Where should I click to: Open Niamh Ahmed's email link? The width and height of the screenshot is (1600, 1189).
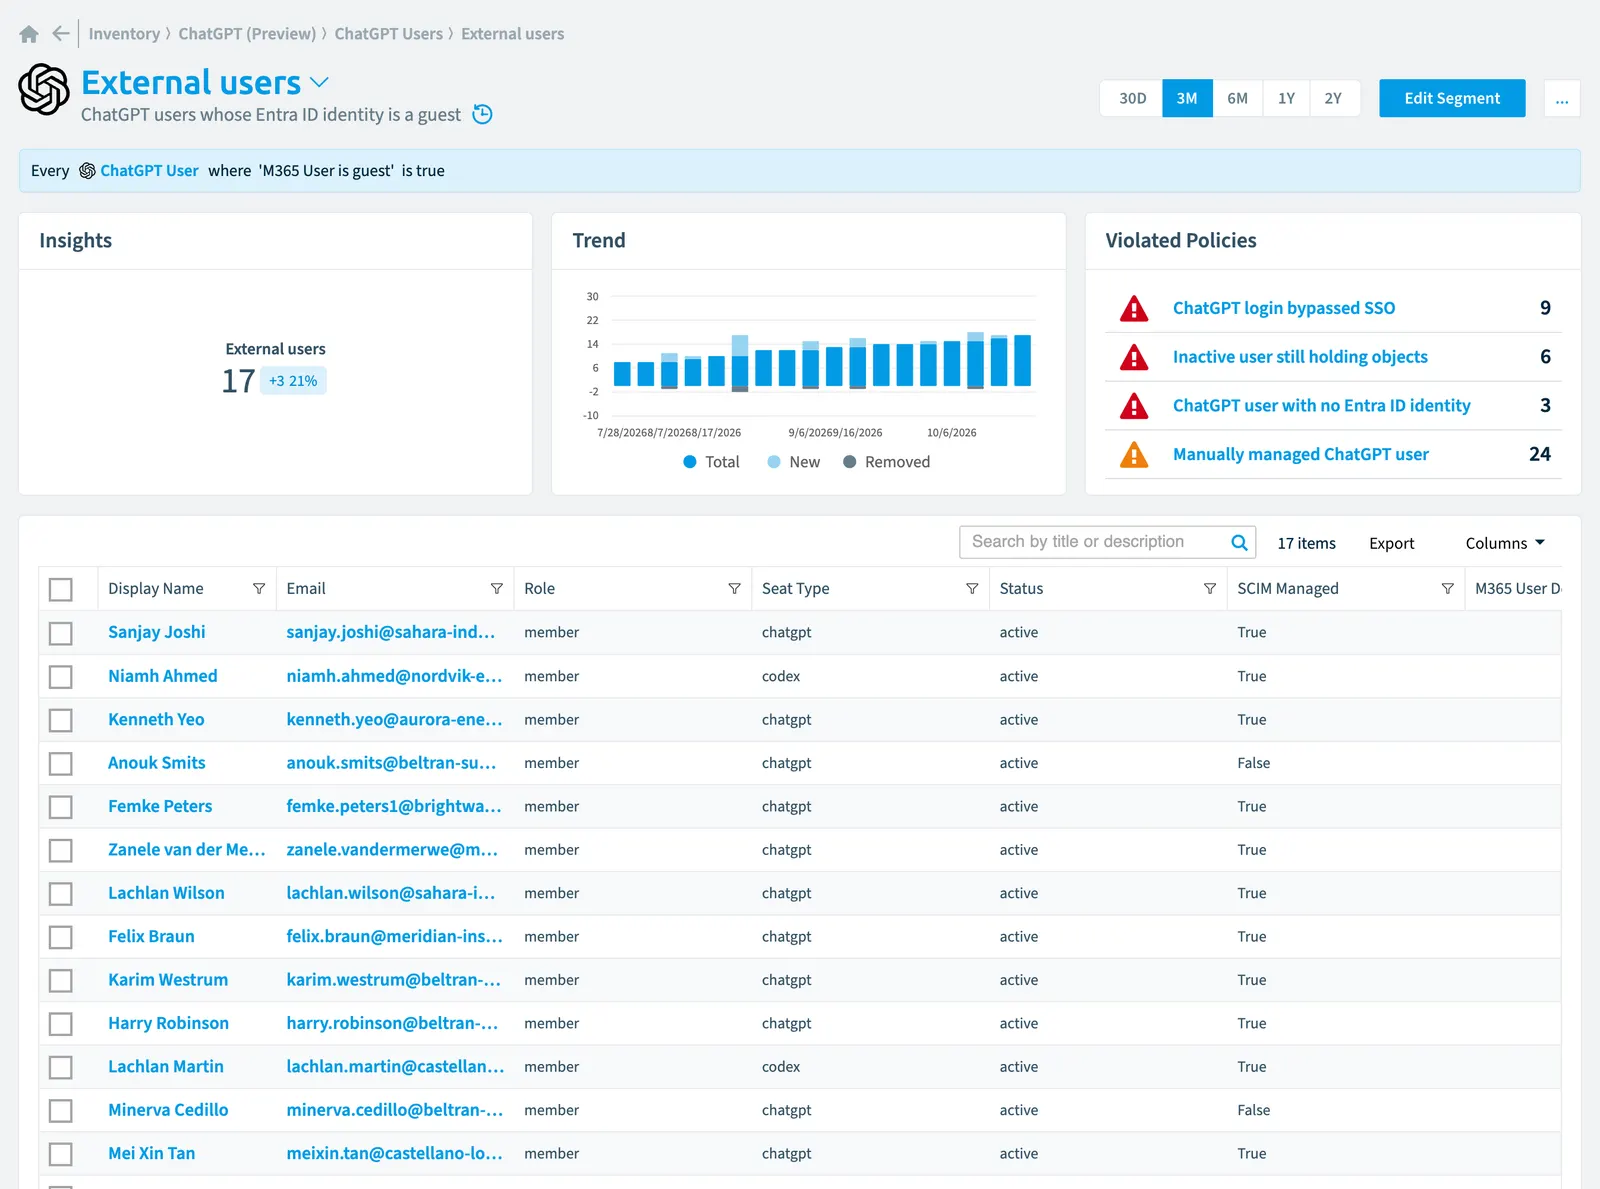394,676
